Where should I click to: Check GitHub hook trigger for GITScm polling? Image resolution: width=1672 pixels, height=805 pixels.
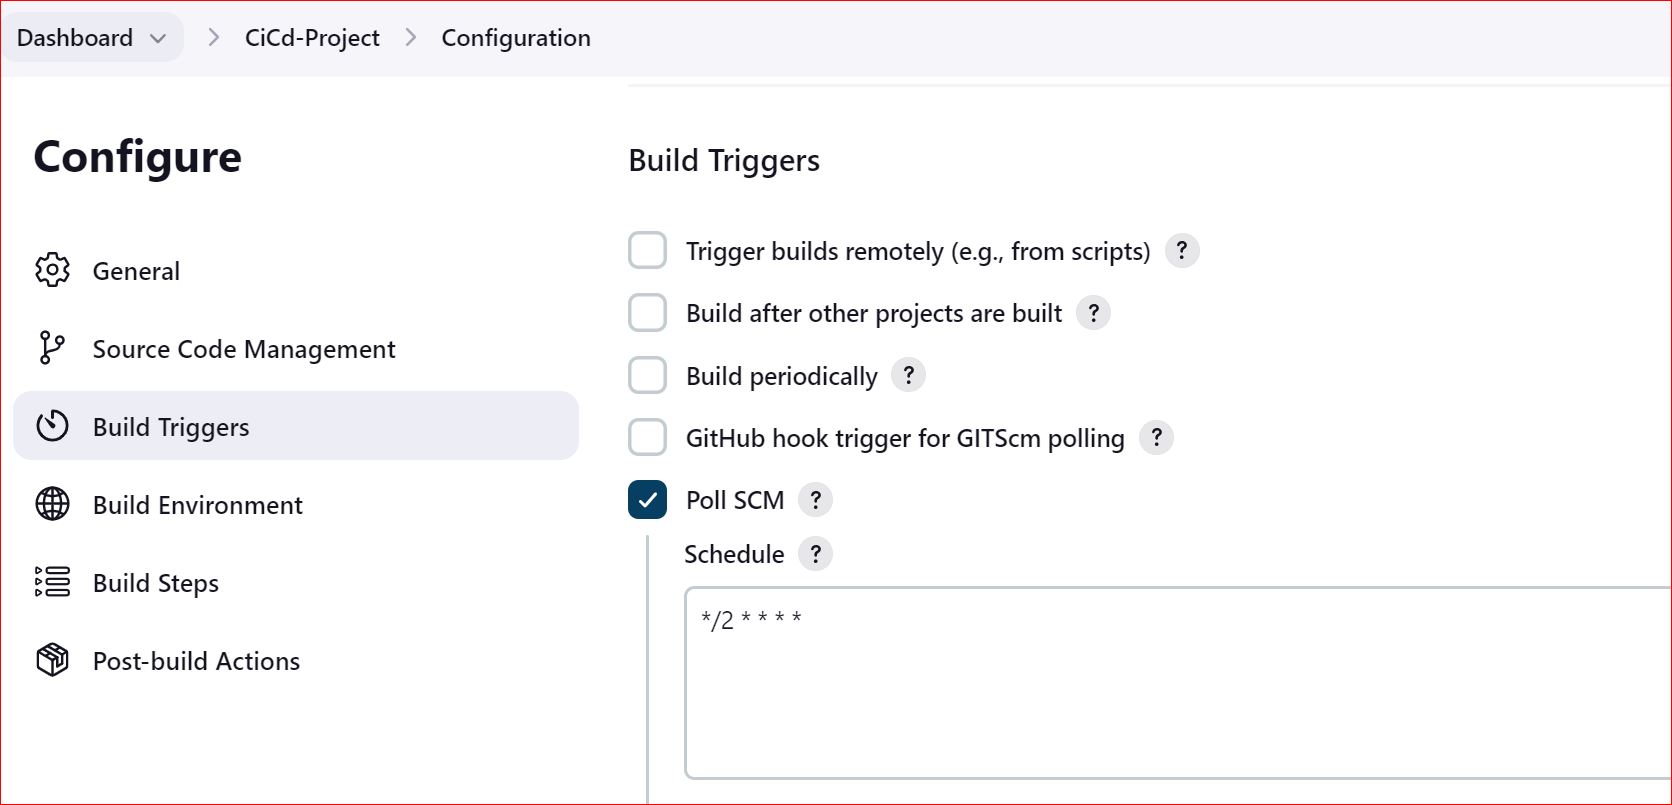[647, 437]
